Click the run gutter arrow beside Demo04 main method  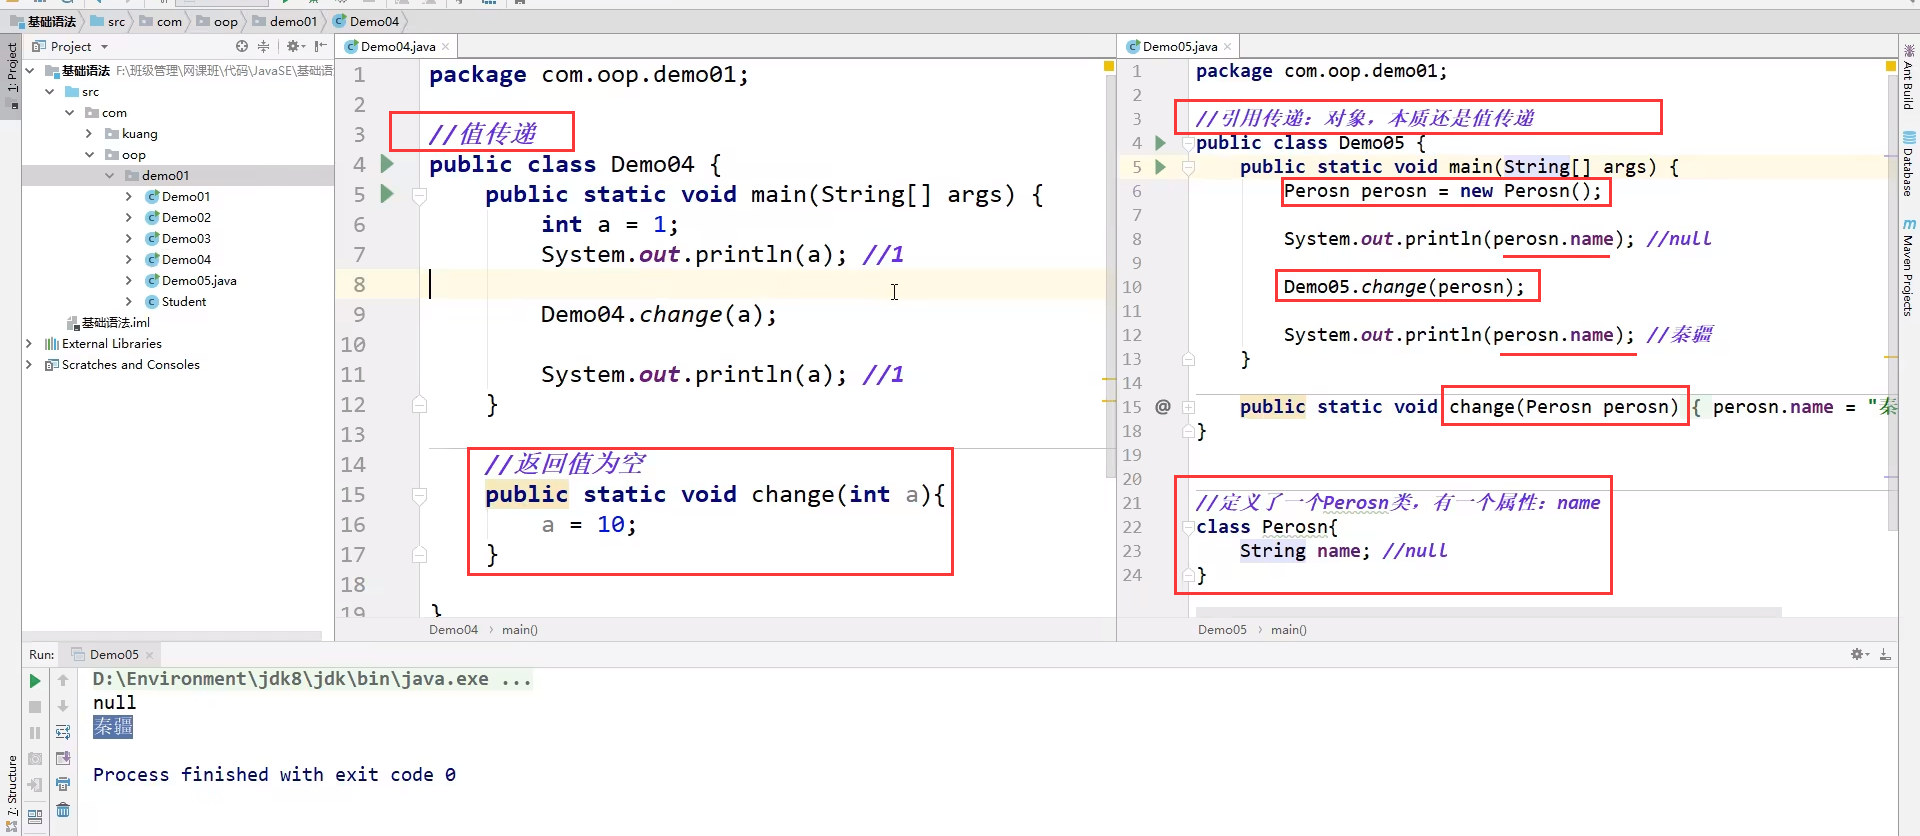coord(387,194)
